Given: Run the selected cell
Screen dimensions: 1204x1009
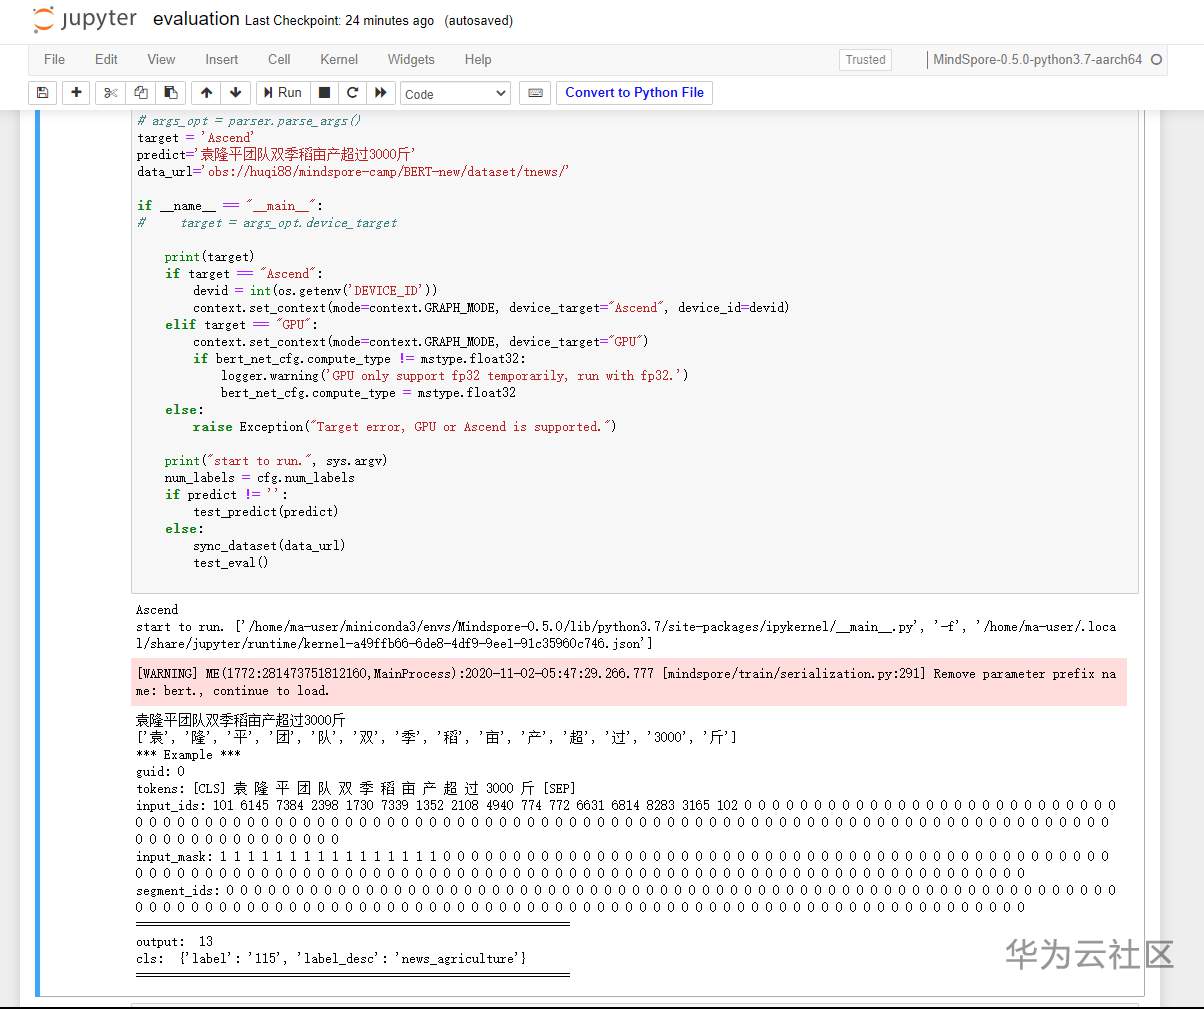Looking at the screenshot, I should (x=283, y=92).
